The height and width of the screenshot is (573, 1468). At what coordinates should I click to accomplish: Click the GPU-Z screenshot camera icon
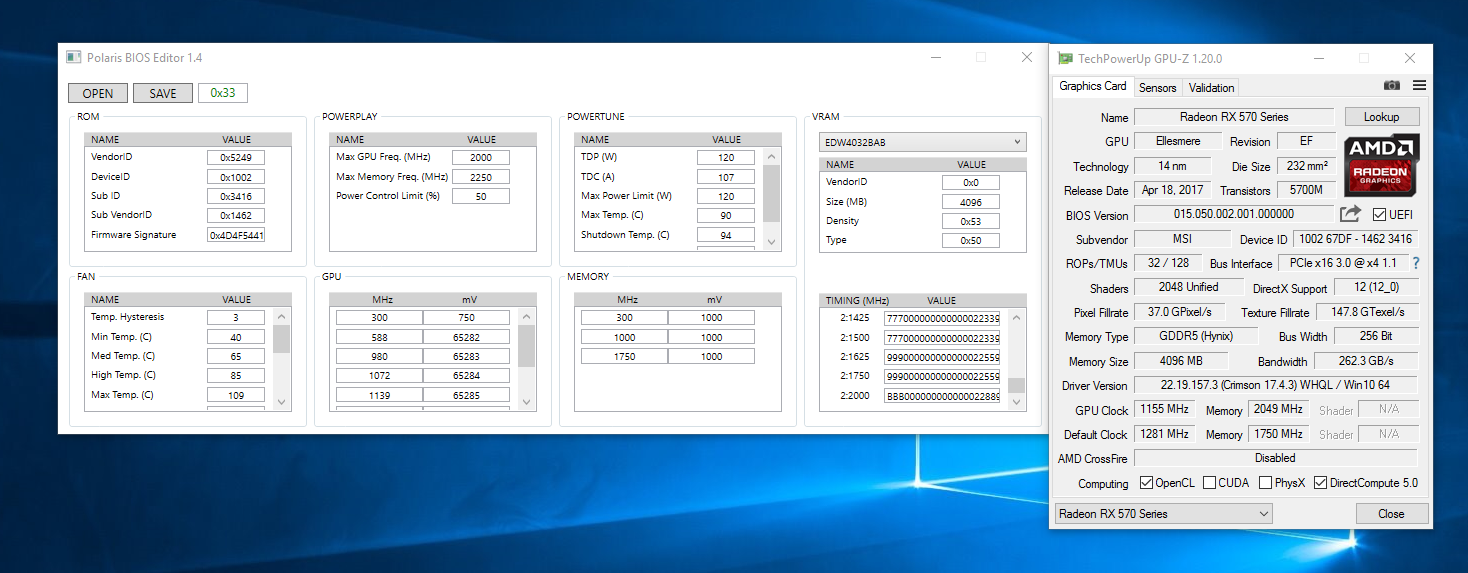[x=1391, y=86]
